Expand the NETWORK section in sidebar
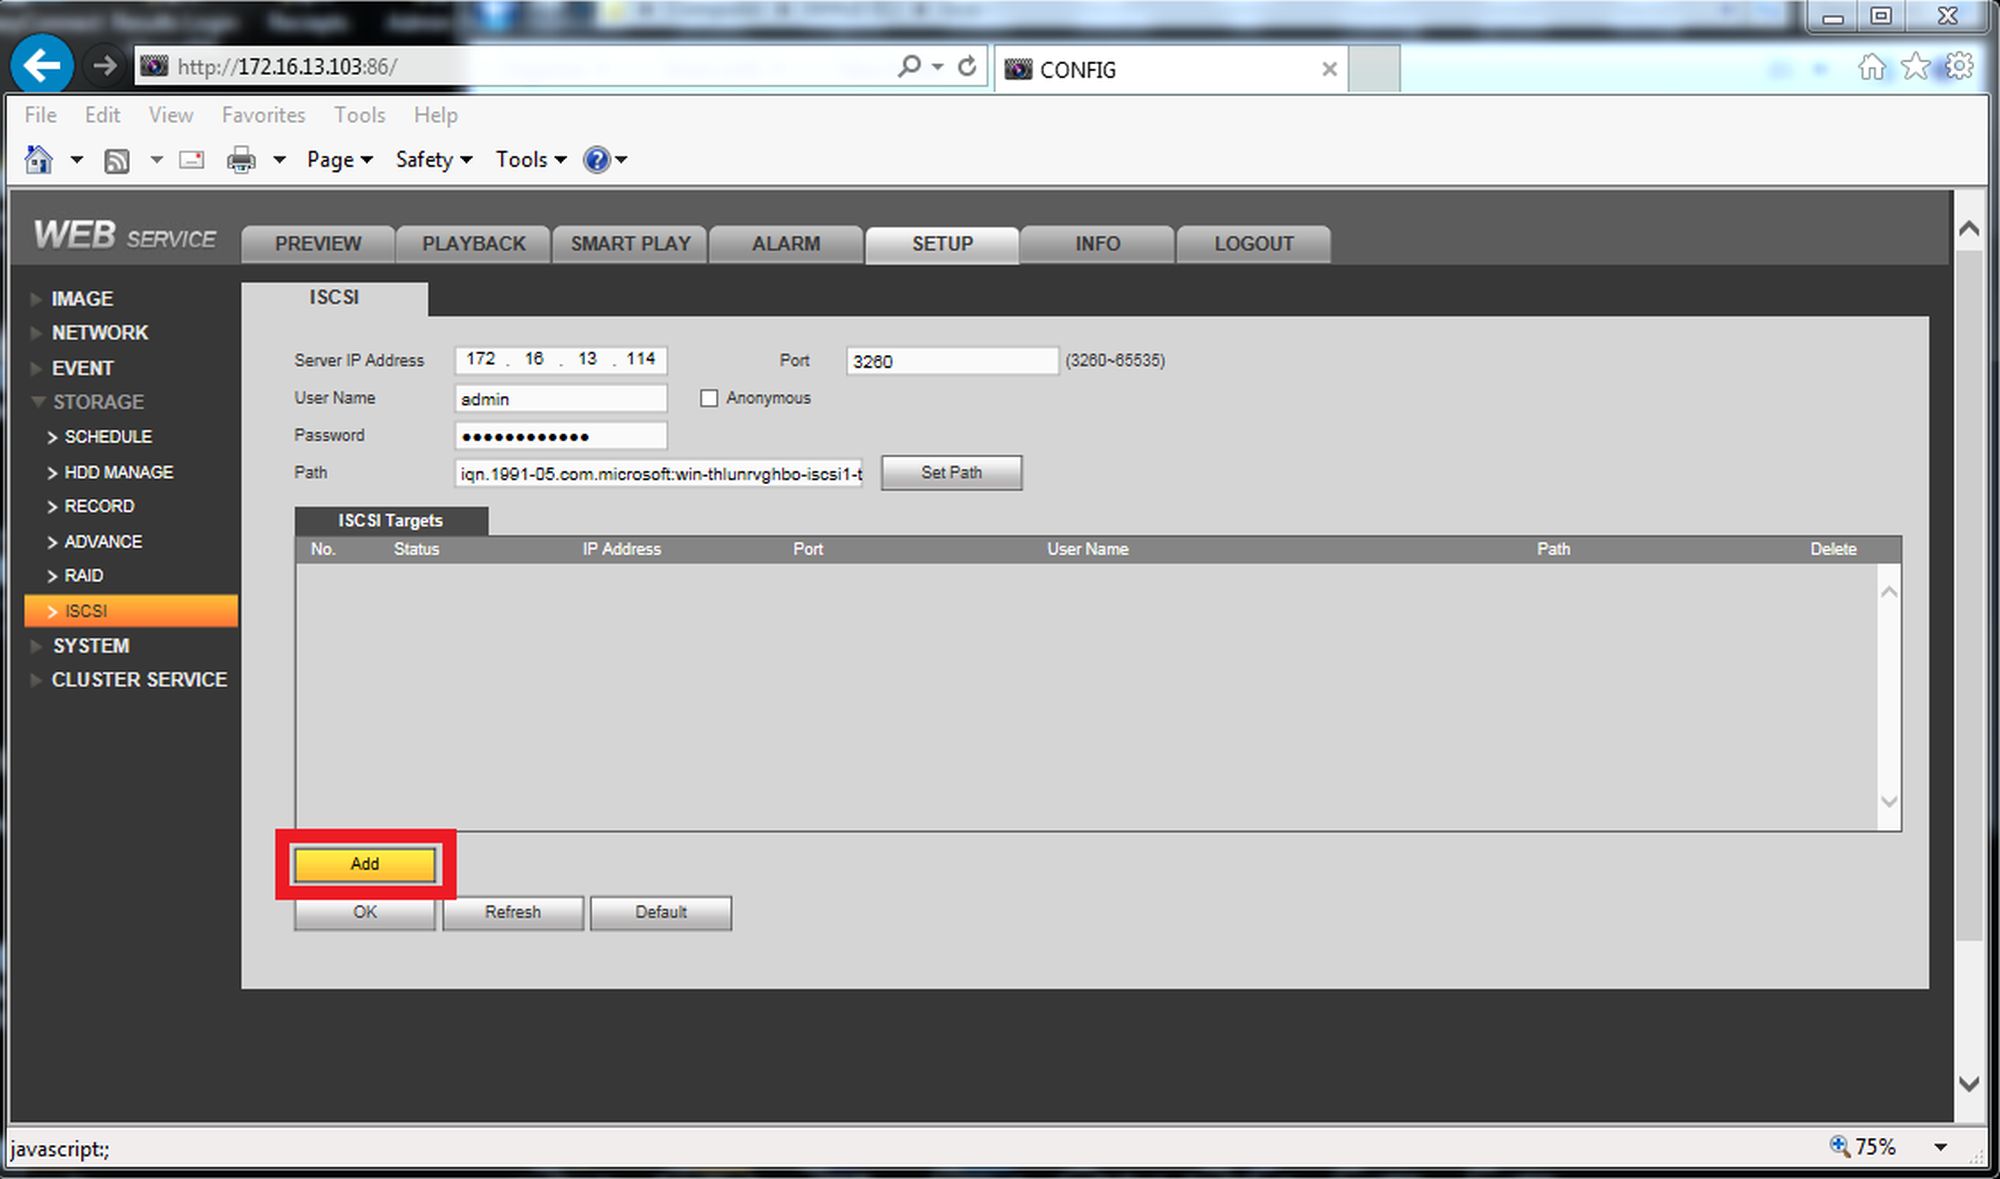Viewport: 2000px width, 1179px height. tap(100, 332)
